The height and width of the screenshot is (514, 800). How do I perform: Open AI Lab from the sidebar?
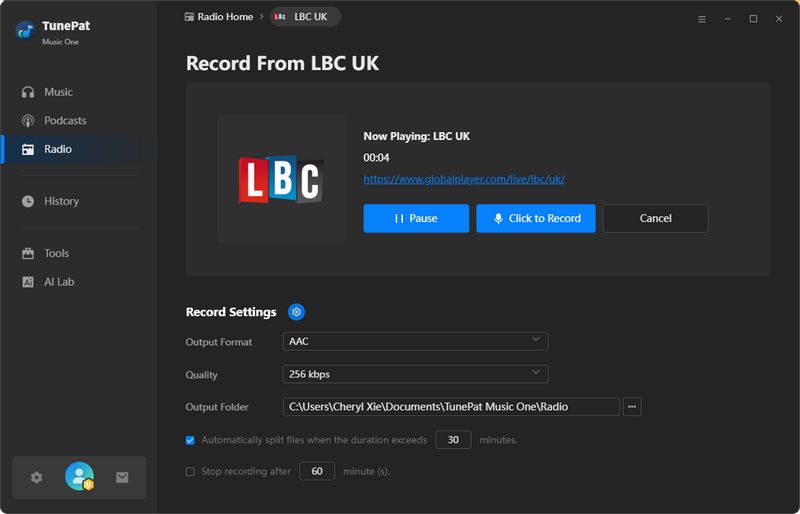coord(59,282)
